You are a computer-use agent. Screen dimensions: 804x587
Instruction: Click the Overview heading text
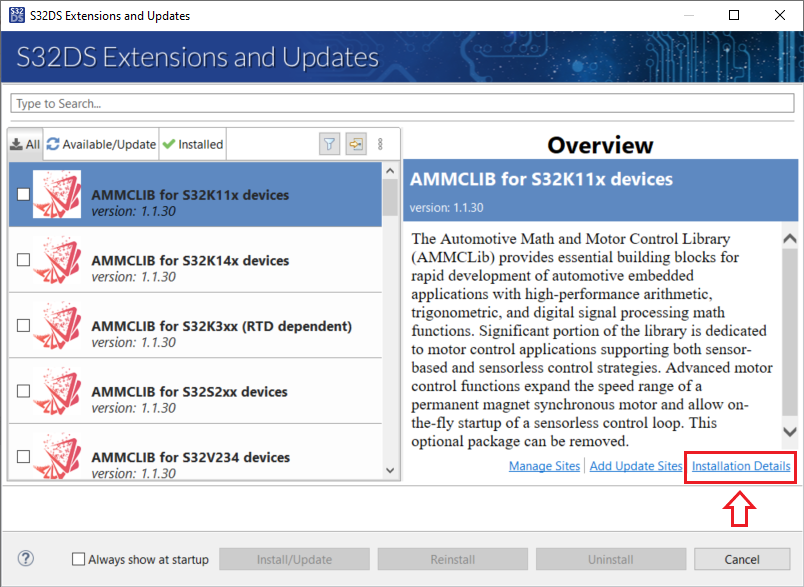[600, 145]
